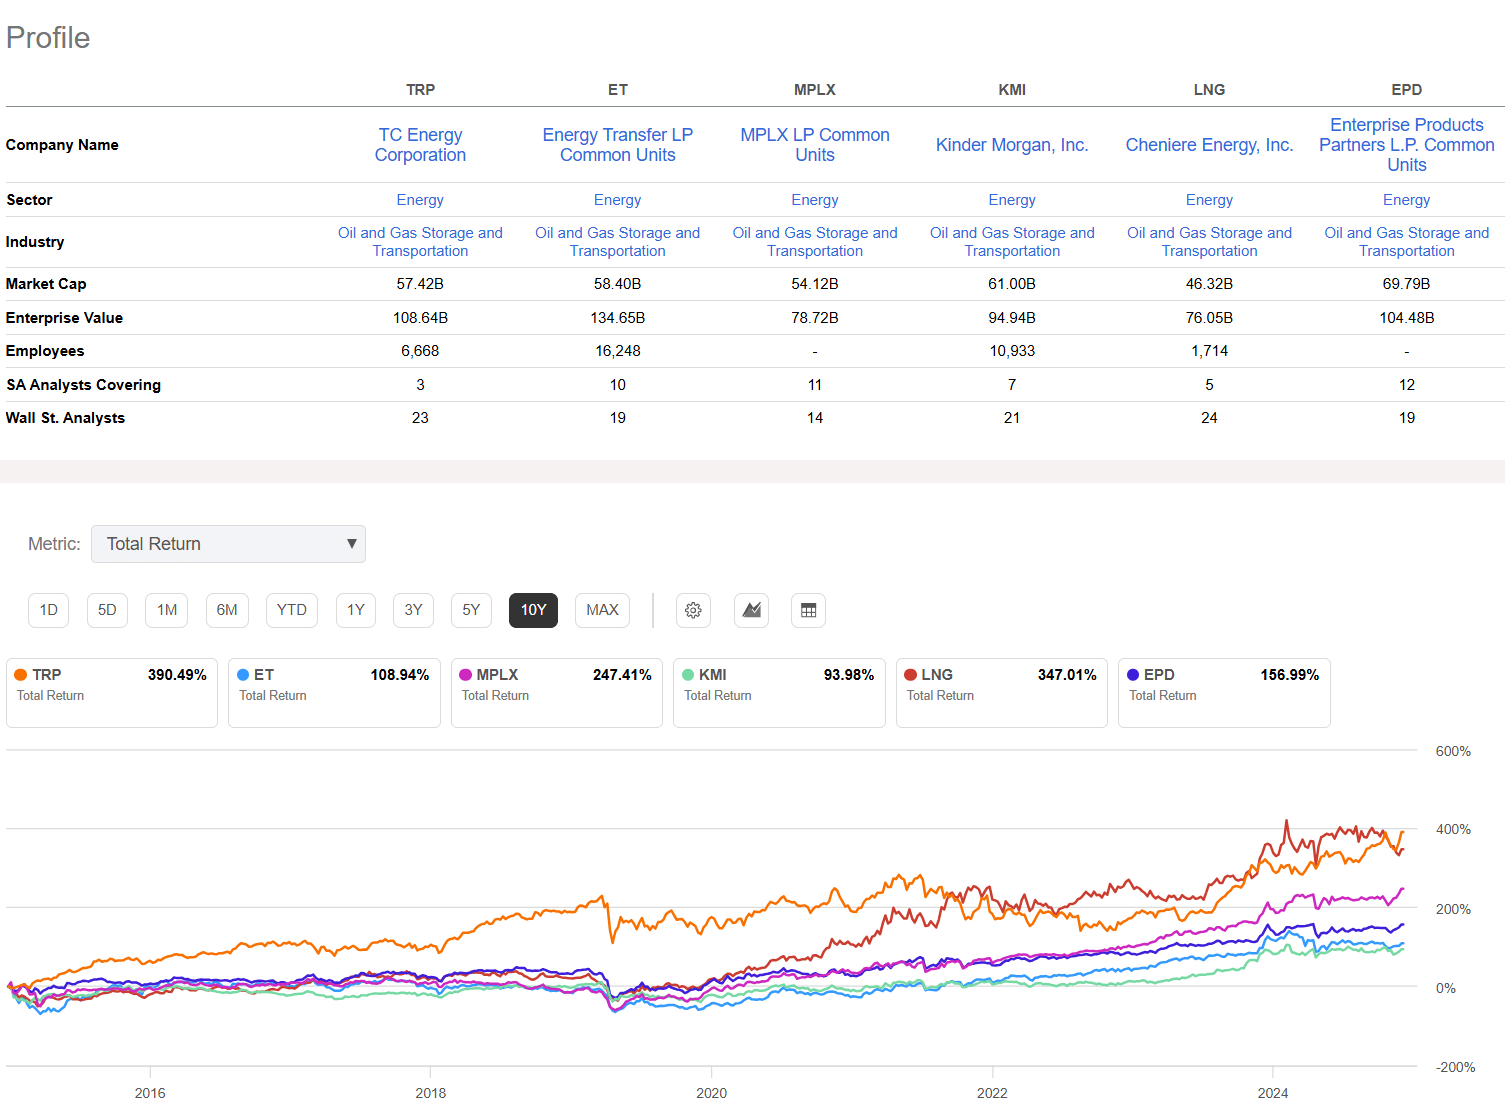Switch to the area chart view icon
Image resolution: width=1505 pixels, height=1113 pixels.
pos(751,610)
